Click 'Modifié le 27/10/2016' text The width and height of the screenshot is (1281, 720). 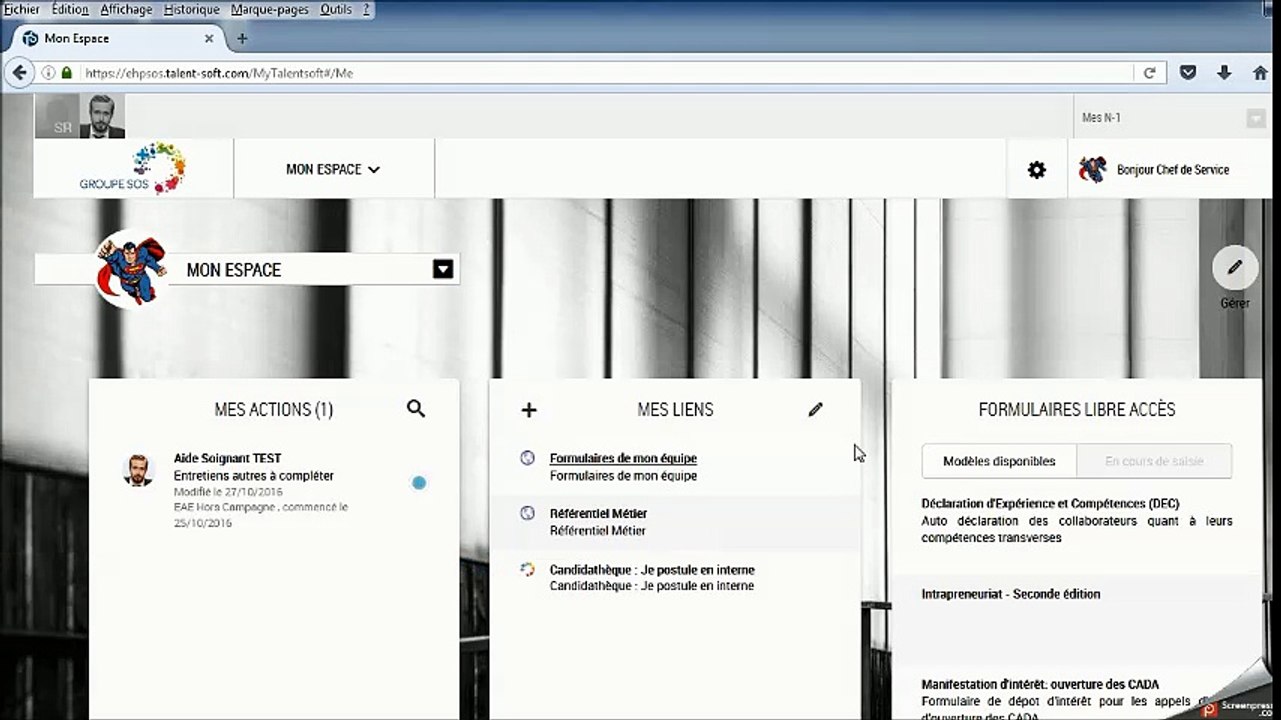click(228, 491)
